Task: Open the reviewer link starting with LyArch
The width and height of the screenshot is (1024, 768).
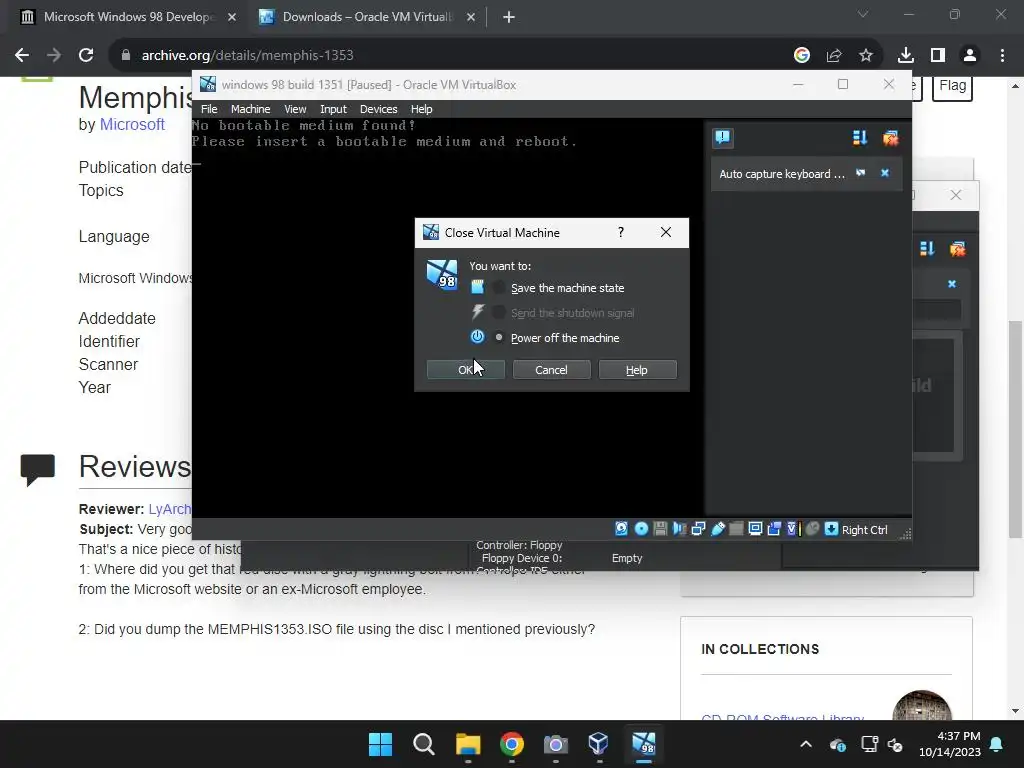Action: click(x=170, y=509)
